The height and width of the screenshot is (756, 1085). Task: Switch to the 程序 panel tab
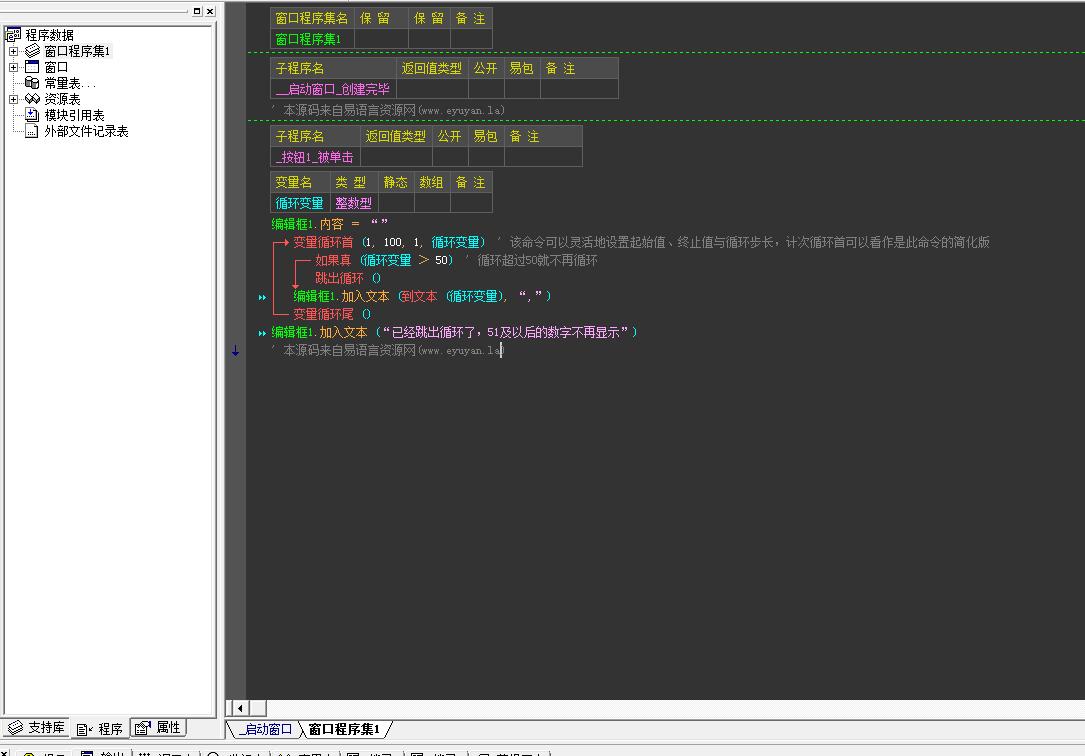[100, 728]
